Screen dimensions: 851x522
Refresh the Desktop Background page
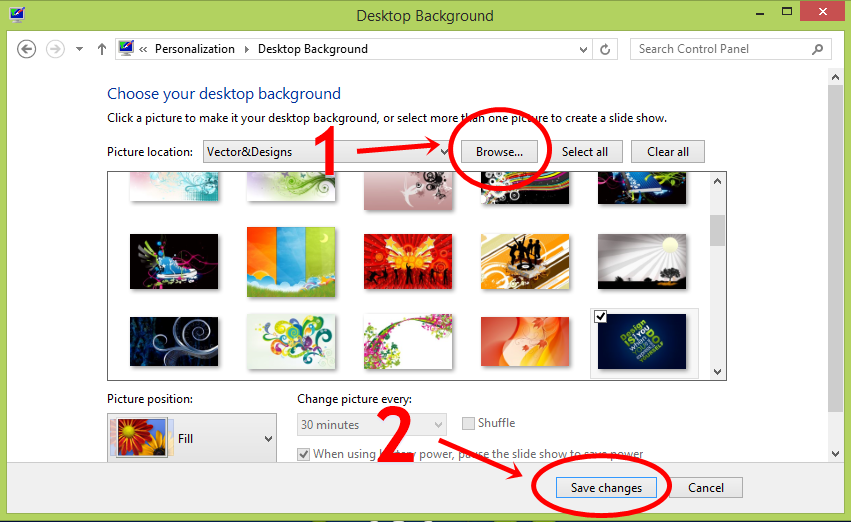605,49
